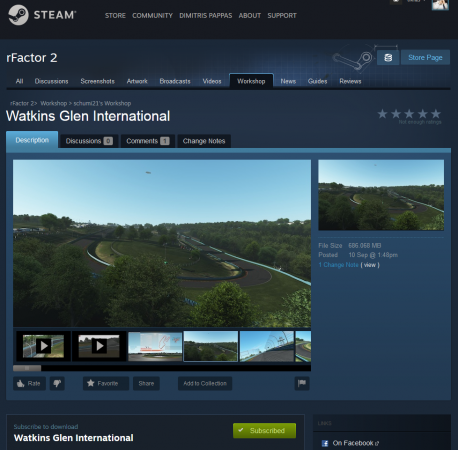Open ABOUT menu item
This screenshot has width=458, height=450.
(x=250, y=16)
